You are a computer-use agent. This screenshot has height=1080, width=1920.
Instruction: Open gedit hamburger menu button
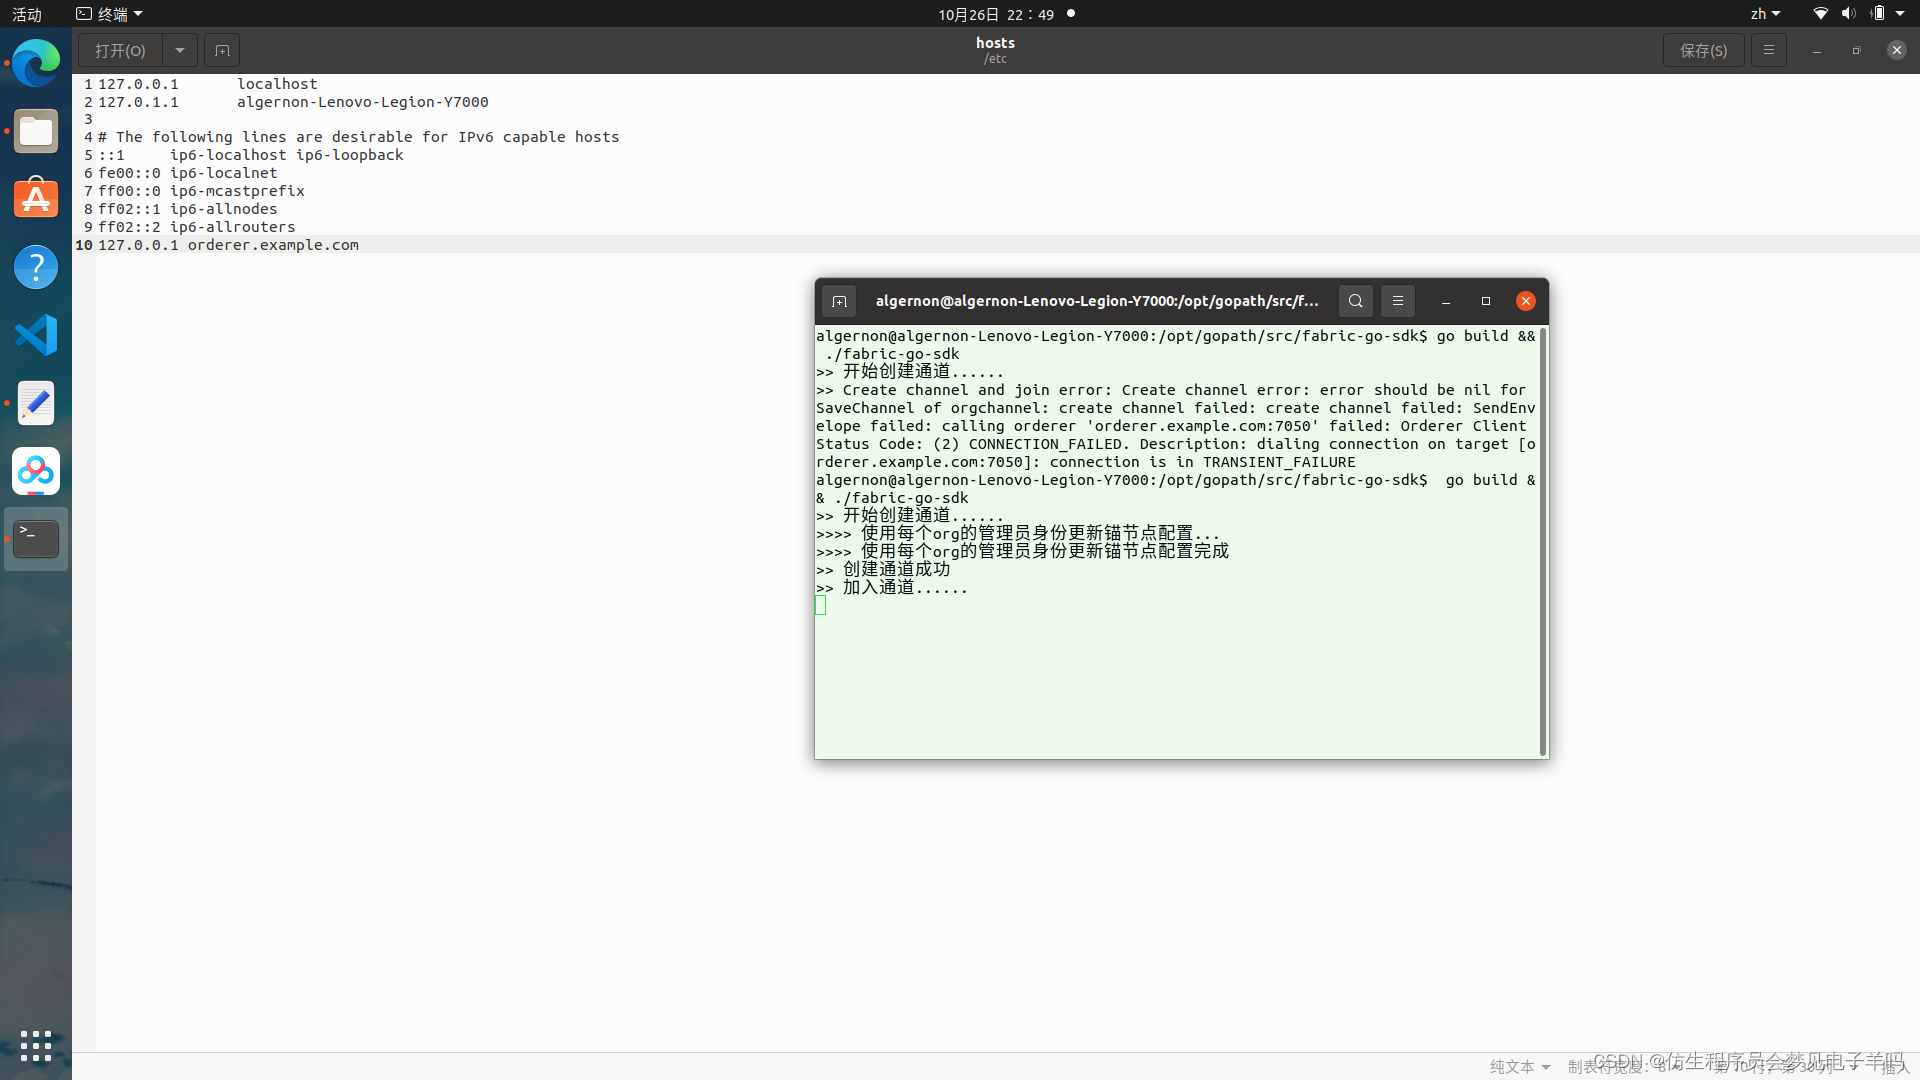click(x=1768, y=50)
